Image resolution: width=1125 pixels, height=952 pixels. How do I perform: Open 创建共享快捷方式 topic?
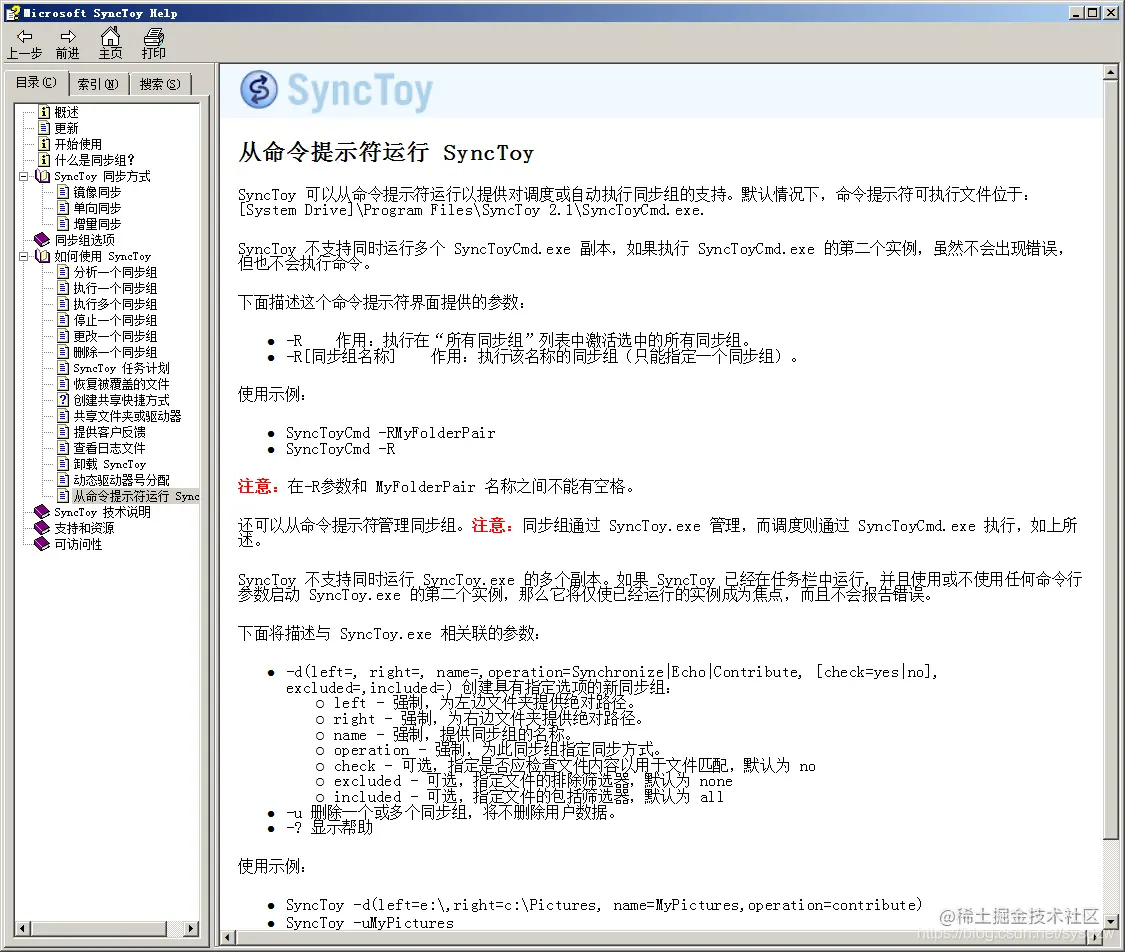[x=121, y=400]
